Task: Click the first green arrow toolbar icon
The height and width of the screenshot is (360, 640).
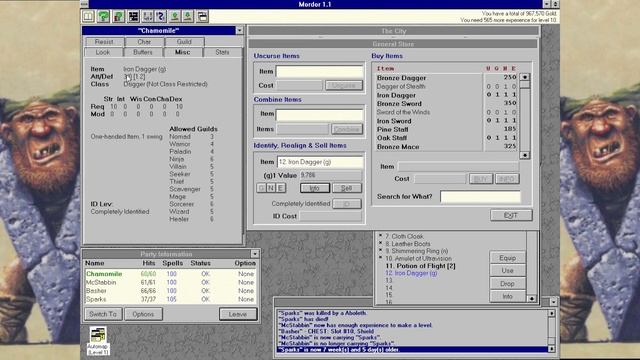Action: (175, 16)
